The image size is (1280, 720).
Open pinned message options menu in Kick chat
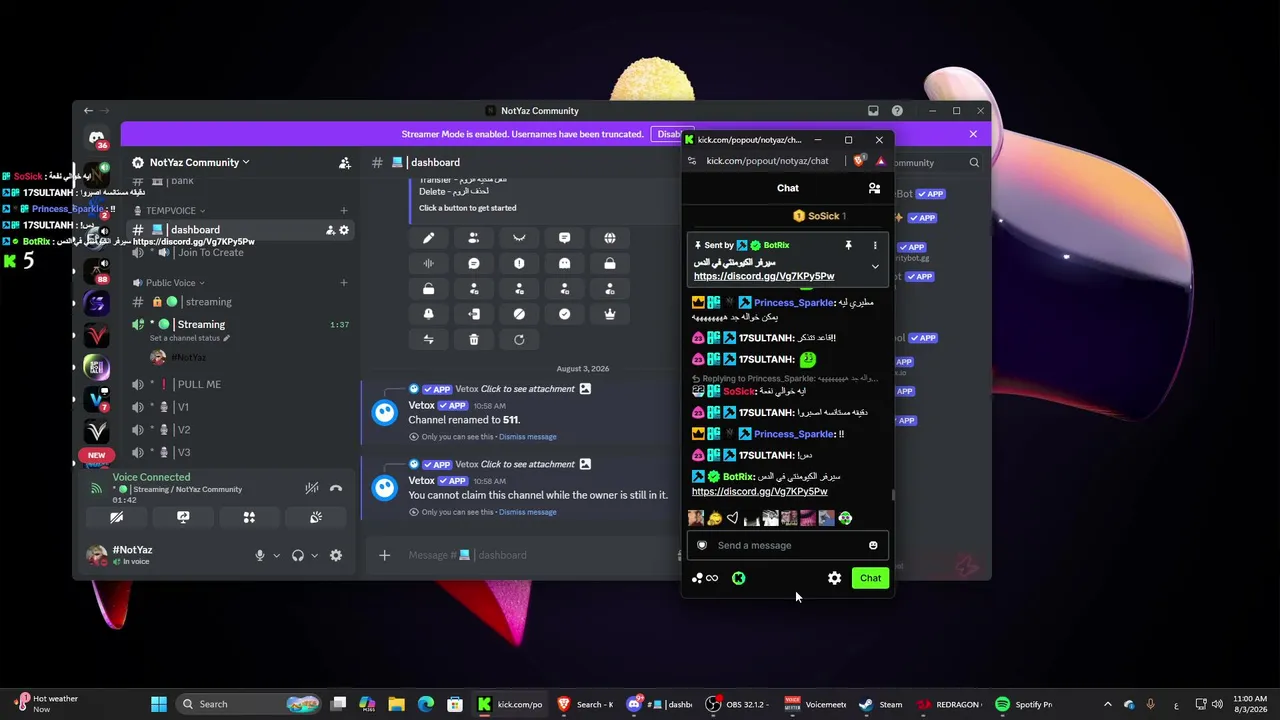[875, 245]
